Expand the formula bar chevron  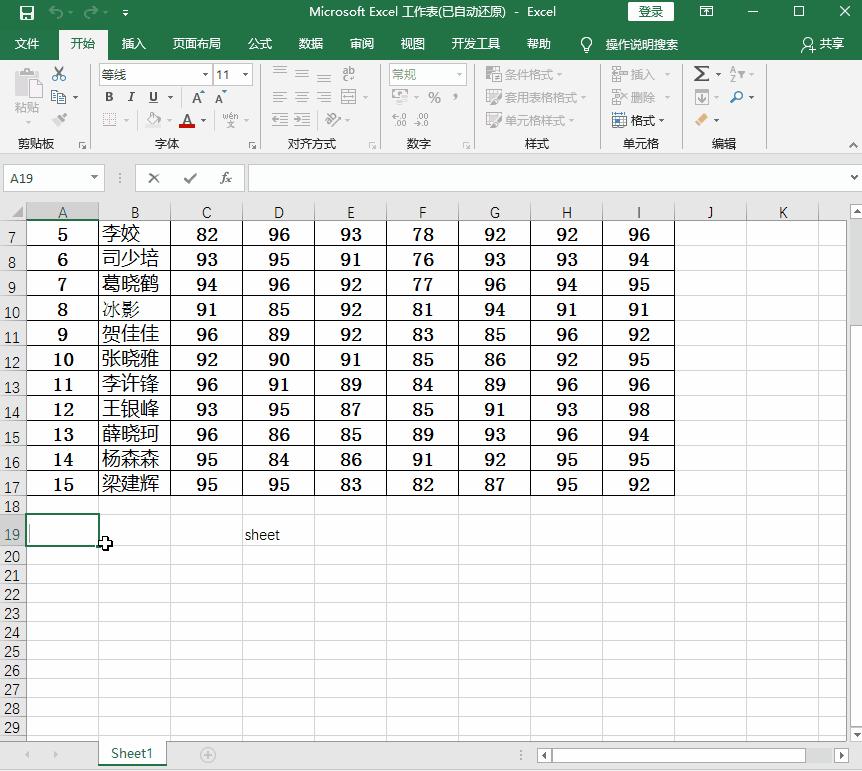pos(854,178)
